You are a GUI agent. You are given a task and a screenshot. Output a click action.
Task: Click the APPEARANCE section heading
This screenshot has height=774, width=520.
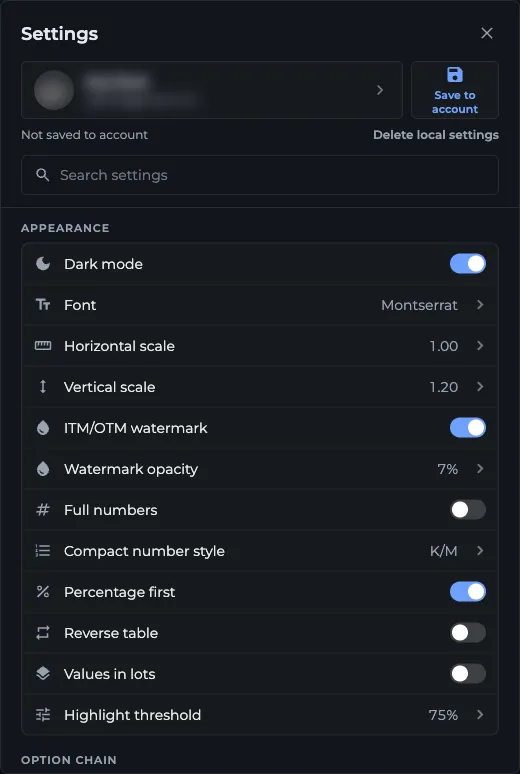[65, 228]
